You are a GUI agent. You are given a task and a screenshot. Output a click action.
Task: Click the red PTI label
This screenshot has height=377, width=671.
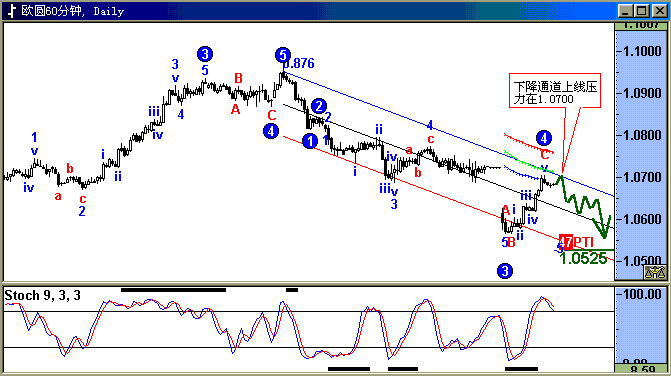point(583,242)
